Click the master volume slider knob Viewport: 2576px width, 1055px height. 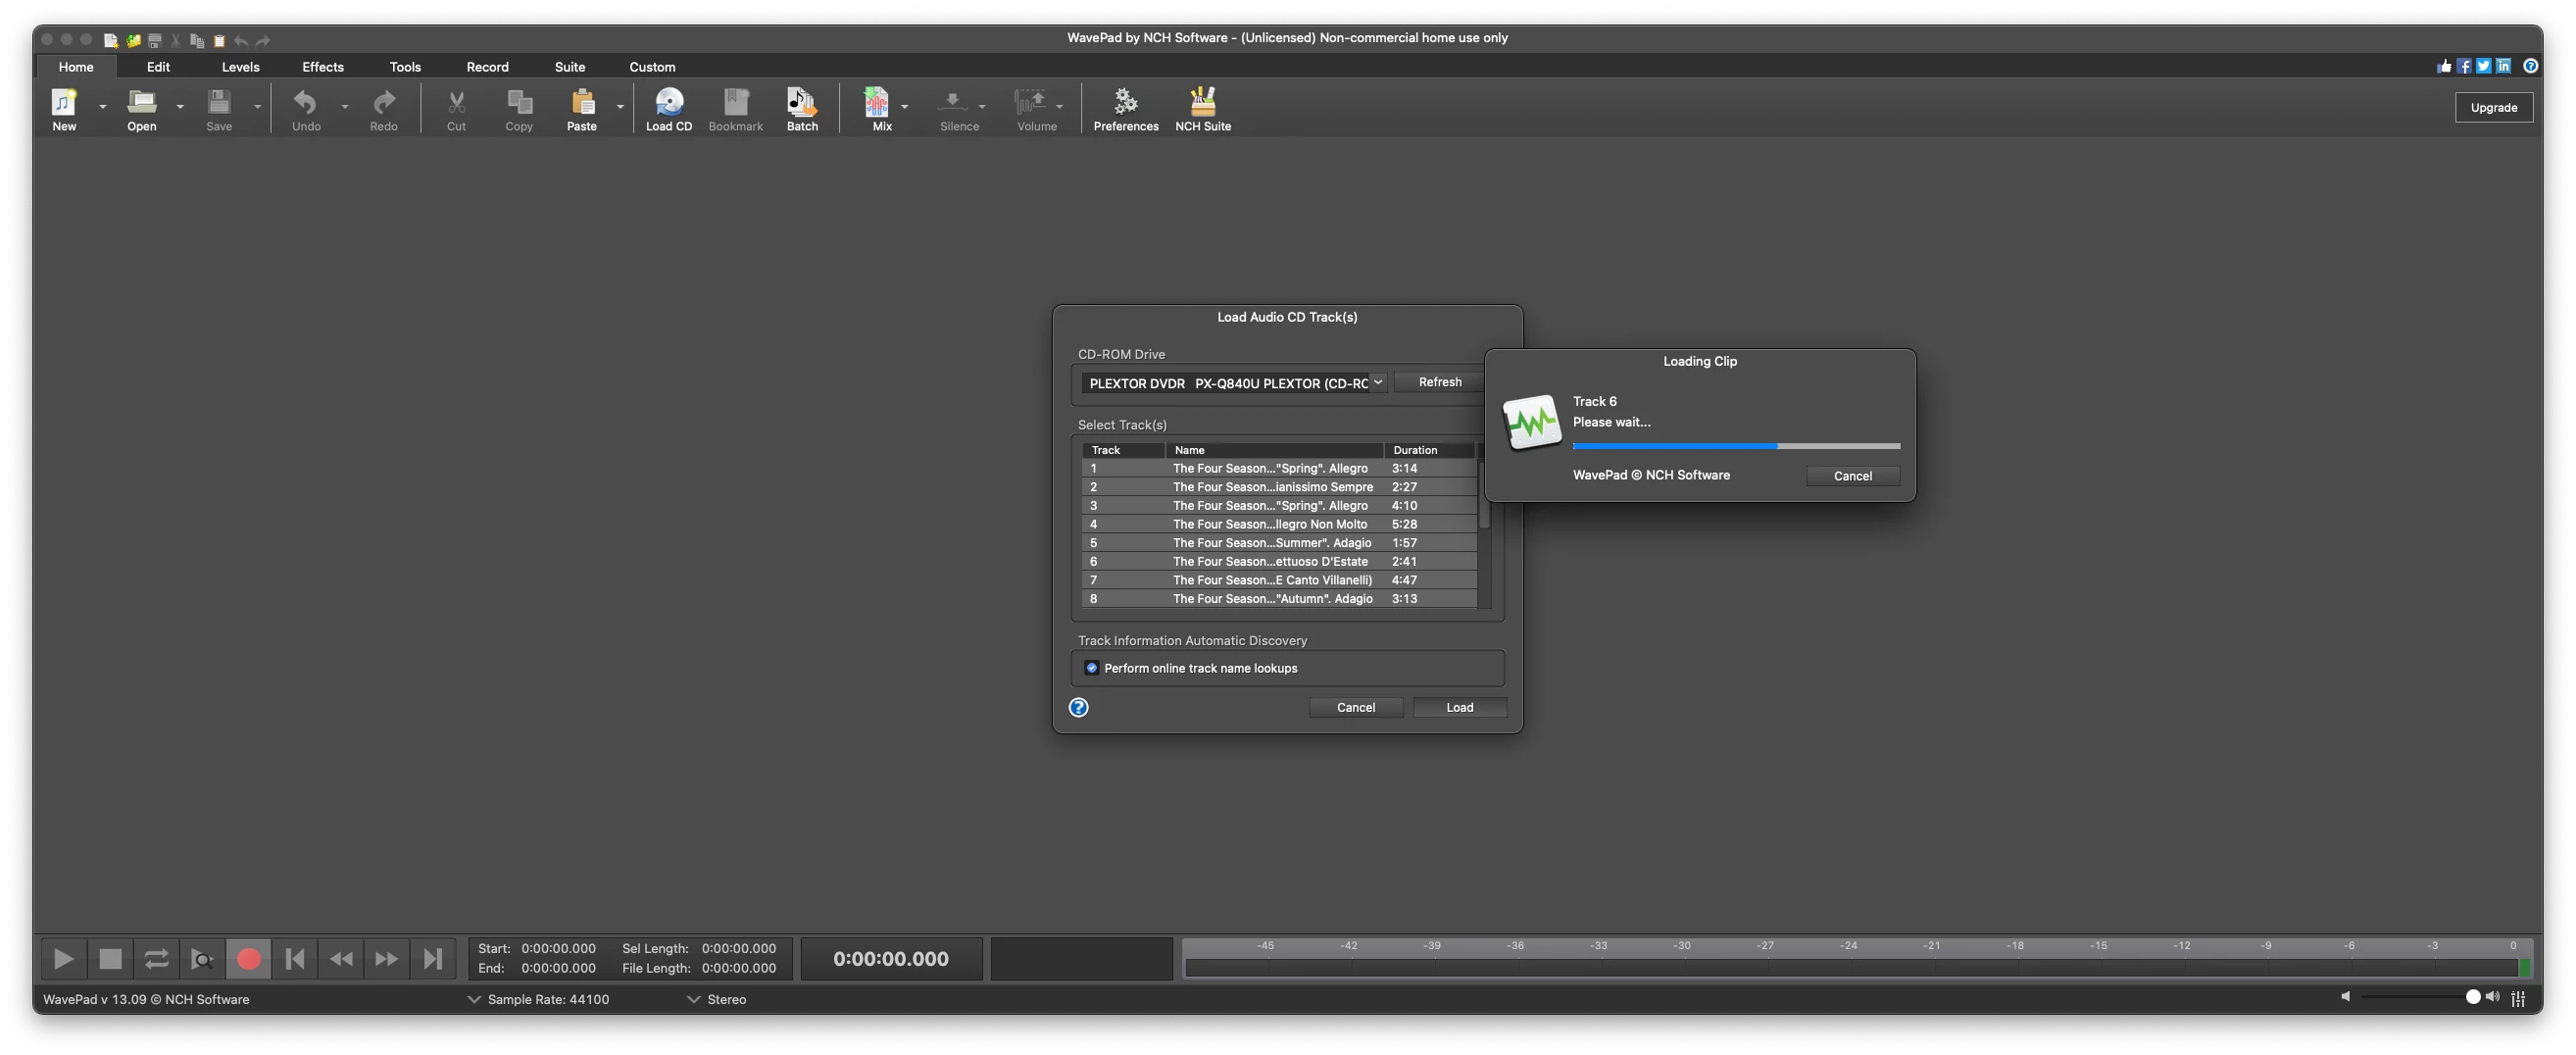[2473, 997]
